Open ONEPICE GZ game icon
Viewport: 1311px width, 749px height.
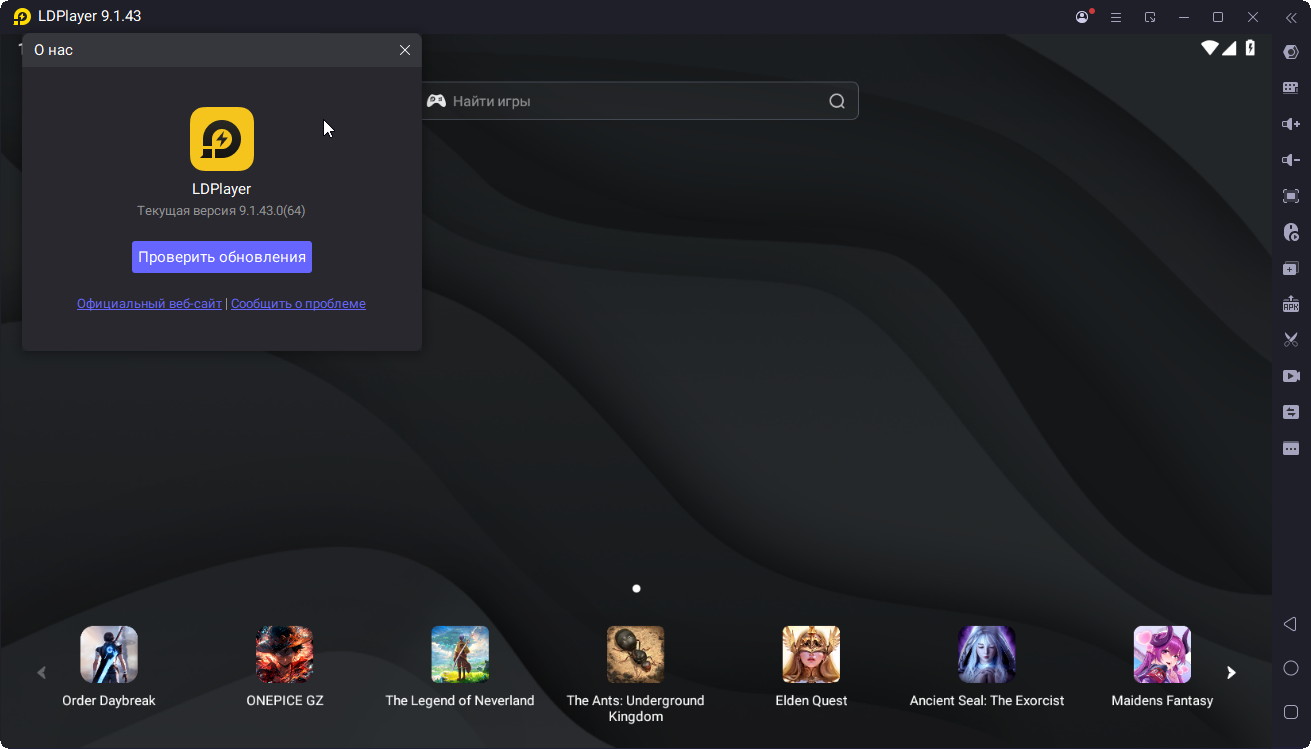(285, 655)
